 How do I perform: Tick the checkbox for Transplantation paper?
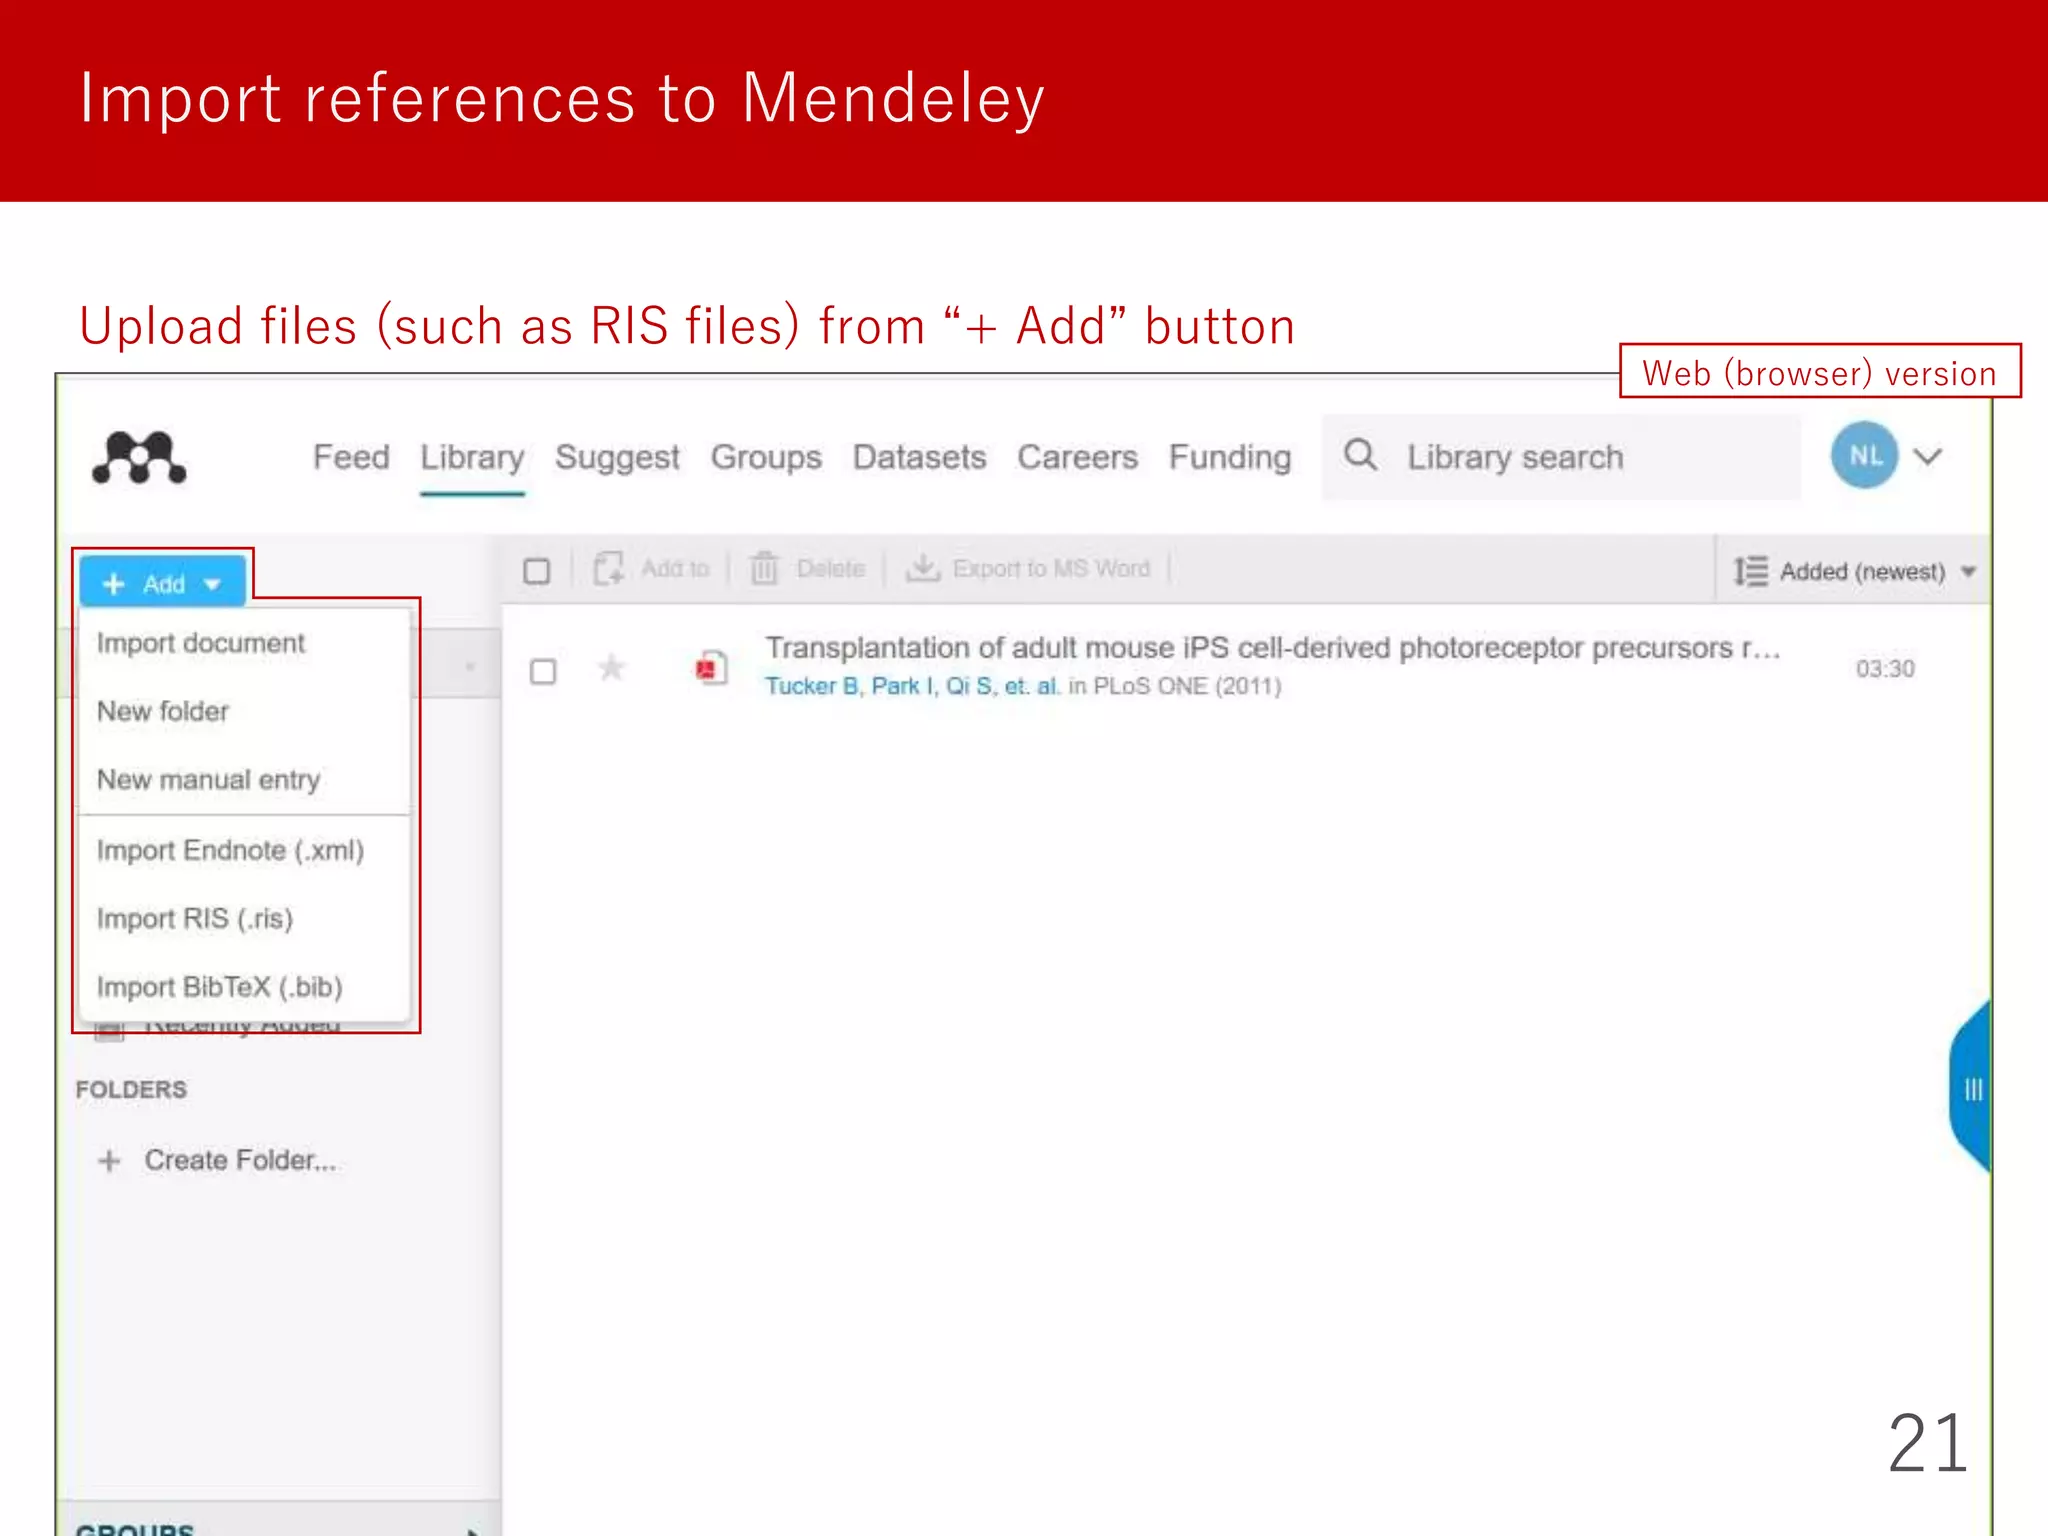pyautogui.click(x=543, y=671)
